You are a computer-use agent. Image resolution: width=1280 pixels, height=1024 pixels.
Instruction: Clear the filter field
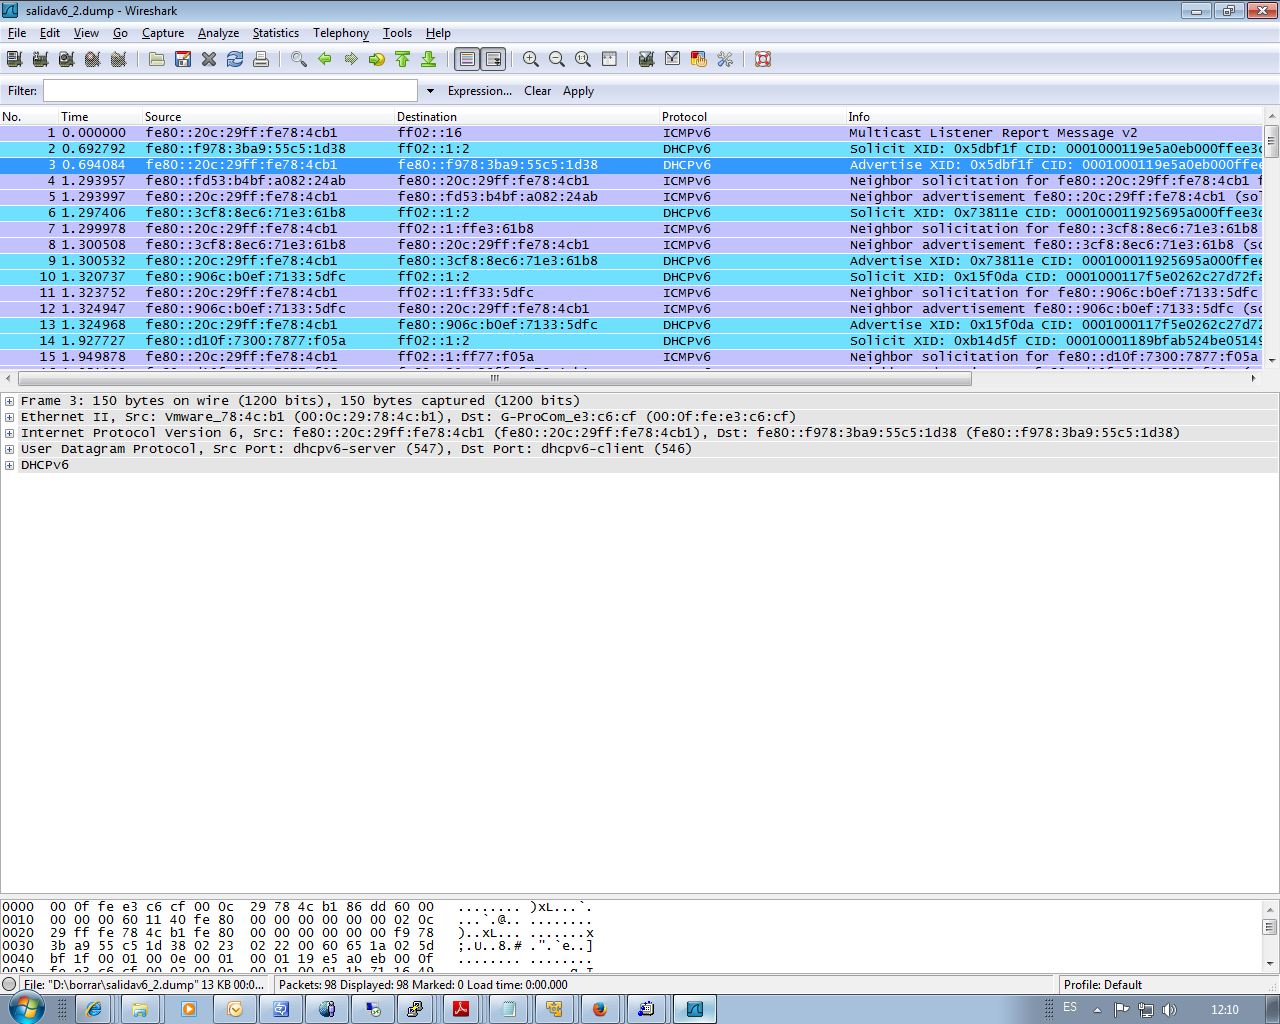537,91
